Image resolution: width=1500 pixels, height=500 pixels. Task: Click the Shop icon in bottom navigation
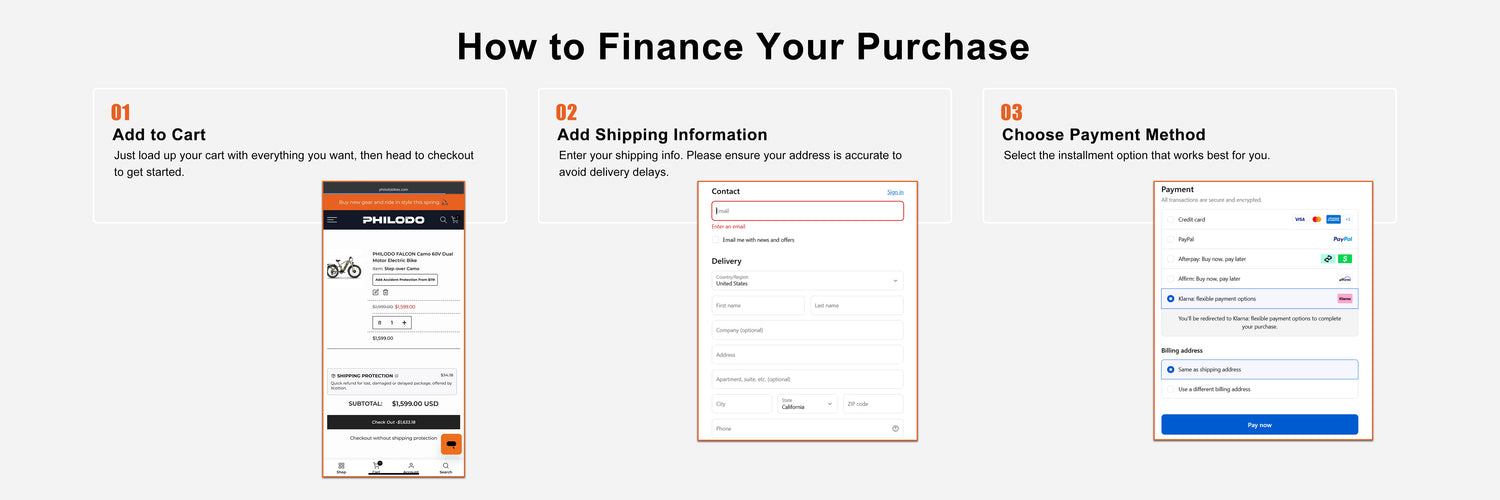[341, 467]
